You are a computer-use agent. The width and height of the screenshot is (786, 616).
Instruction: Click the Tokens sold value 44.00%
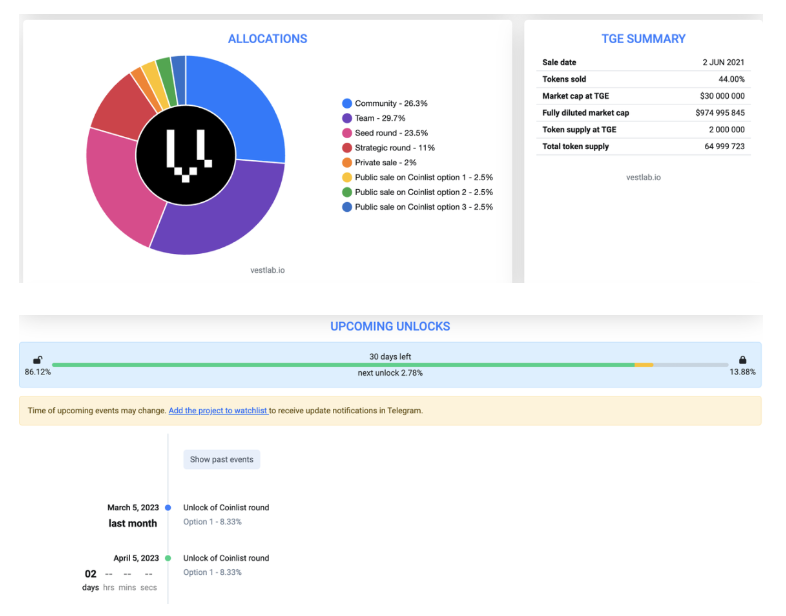coord(731,79)
